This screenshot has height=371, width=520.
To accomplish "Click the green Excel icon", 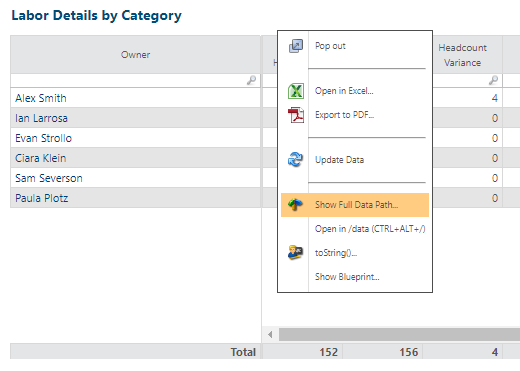I will [x=296, y=91].
